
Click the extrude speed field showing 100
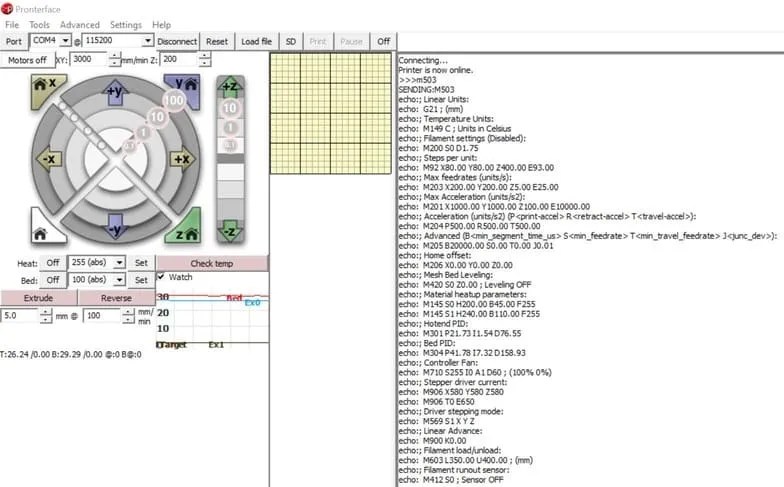102,316
